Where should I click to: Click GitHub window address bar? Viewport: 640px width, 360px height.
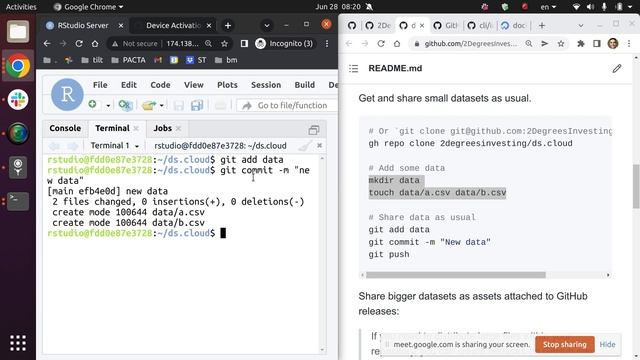coord(471,43)
